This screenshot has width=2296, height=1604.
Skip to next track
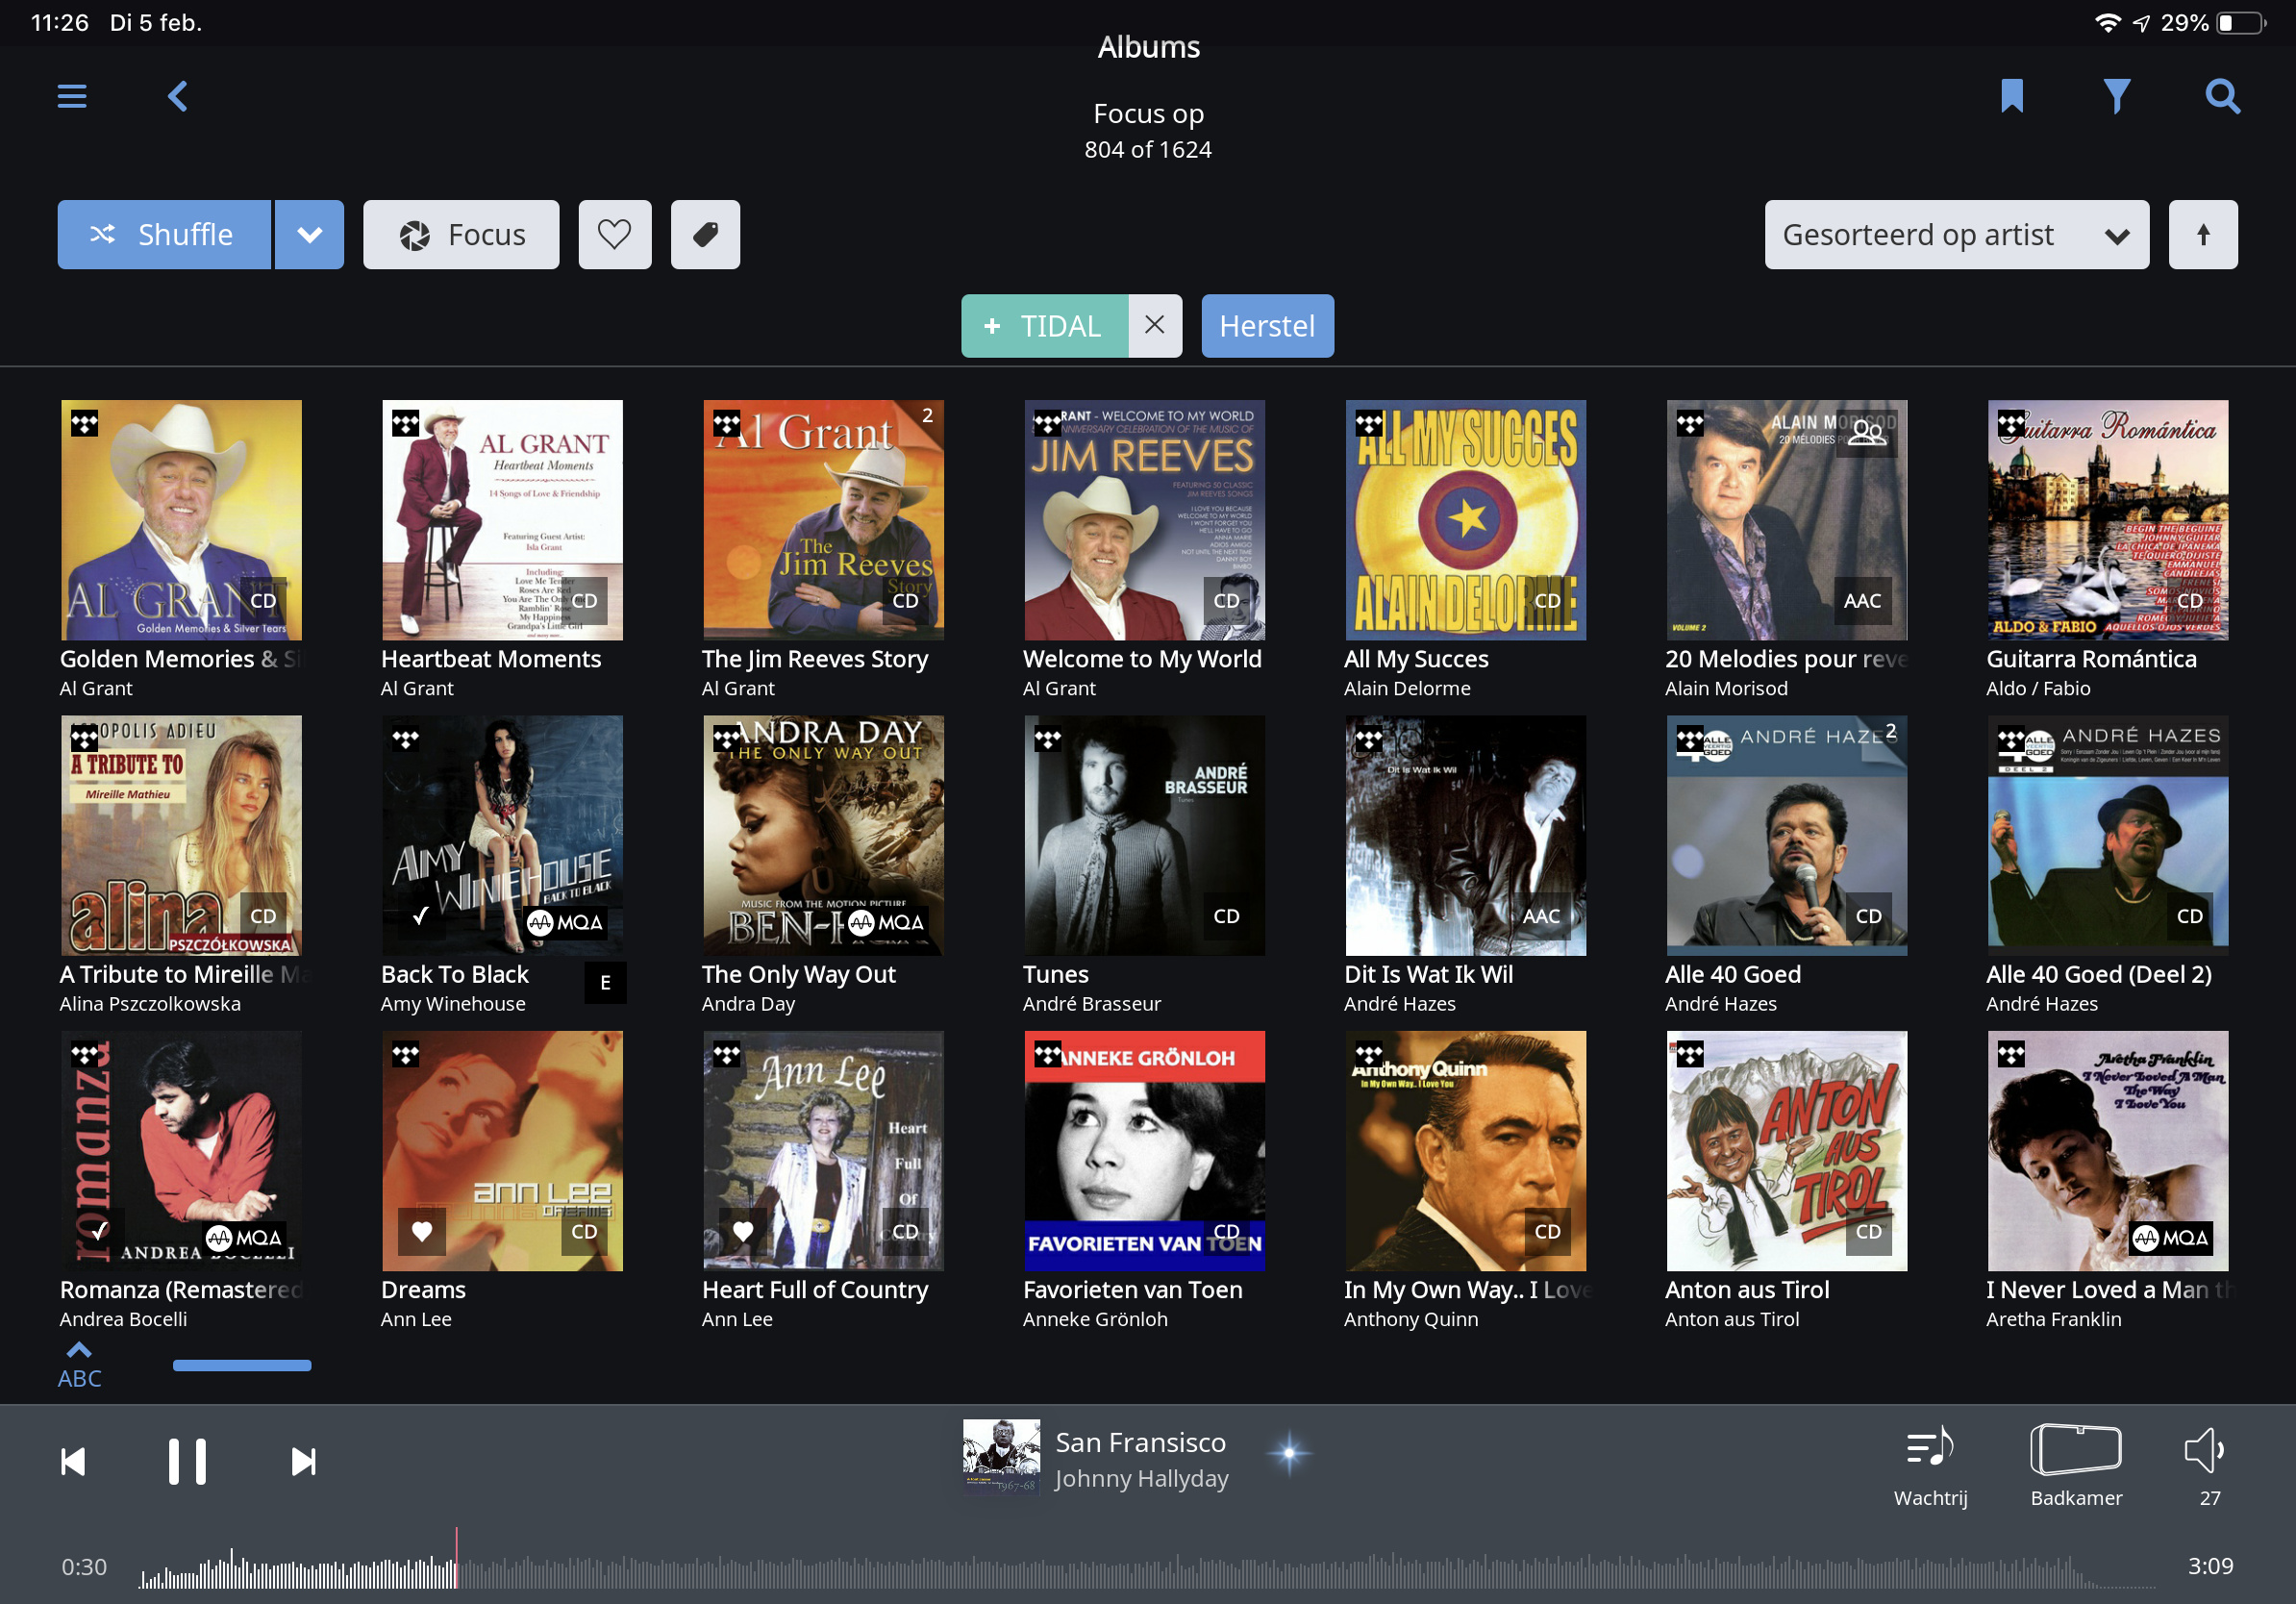[x=303, y=1462]
